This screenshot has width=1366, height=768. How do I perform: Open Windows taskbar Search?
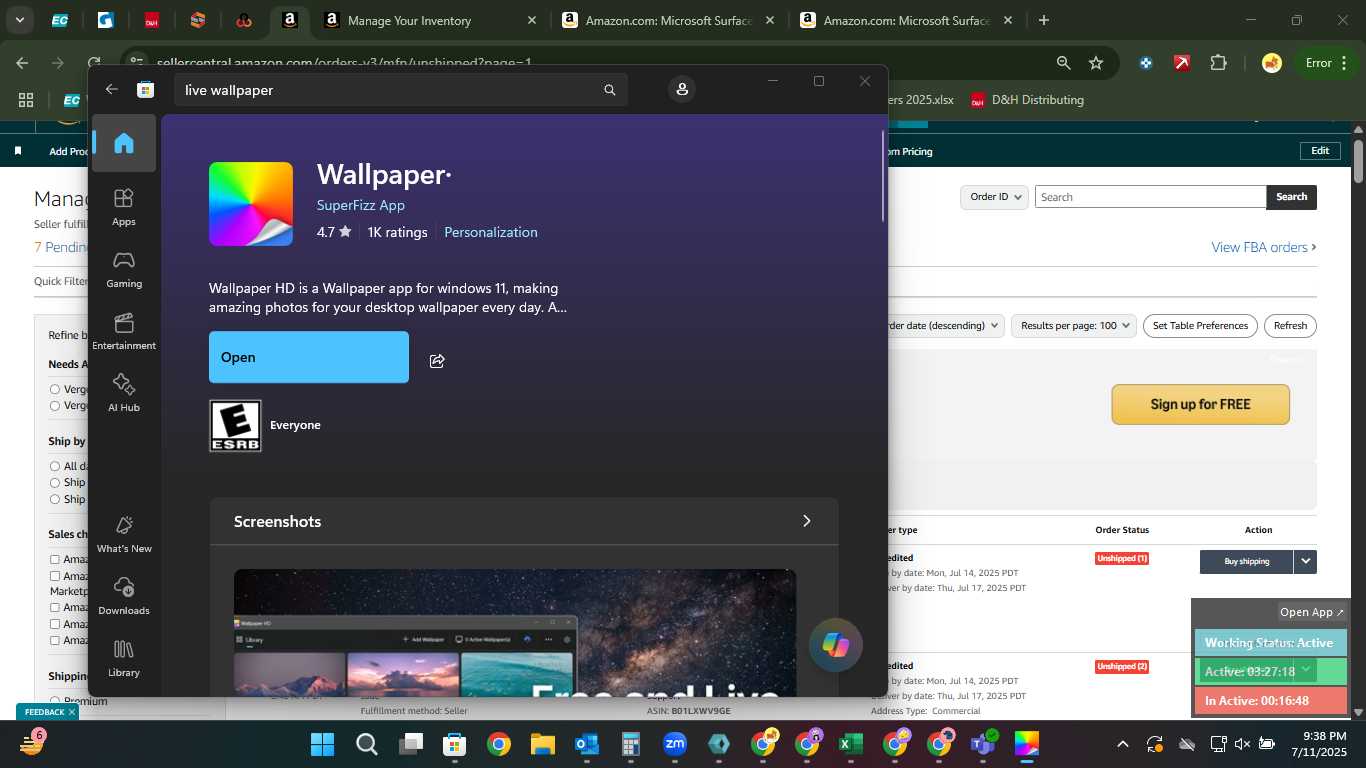(x=367, y=744)
